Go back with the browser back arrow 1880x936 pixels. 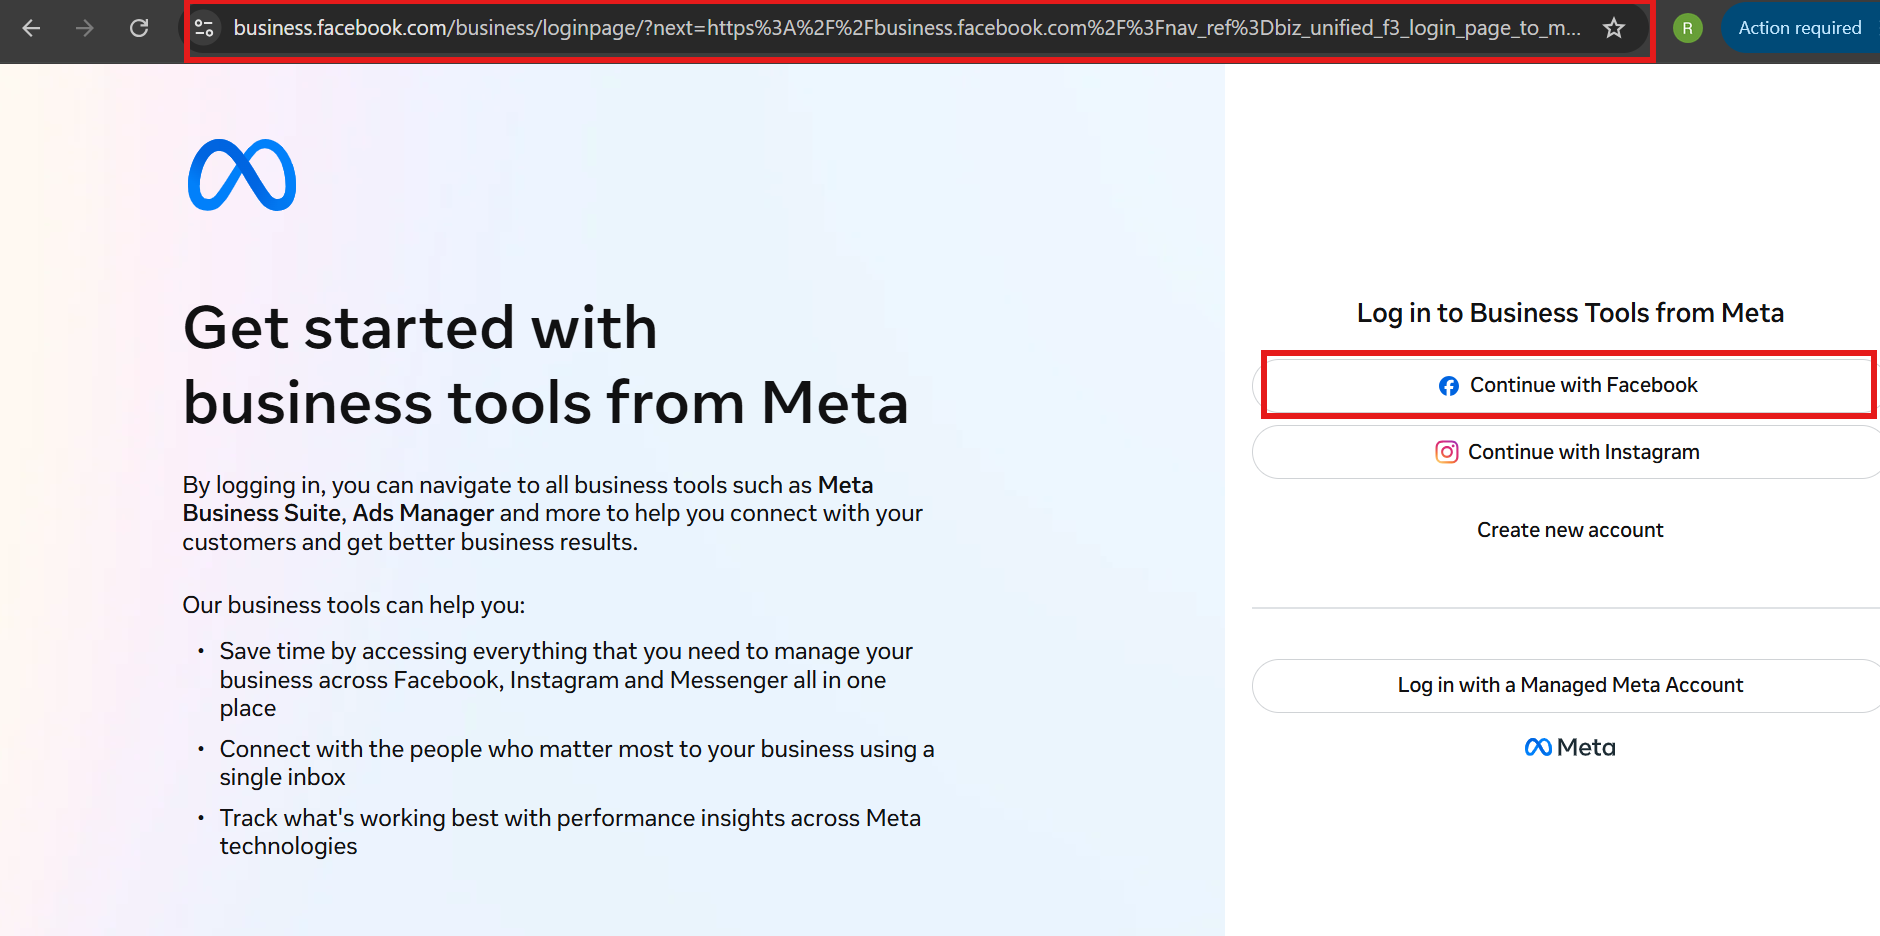point(31,28)
